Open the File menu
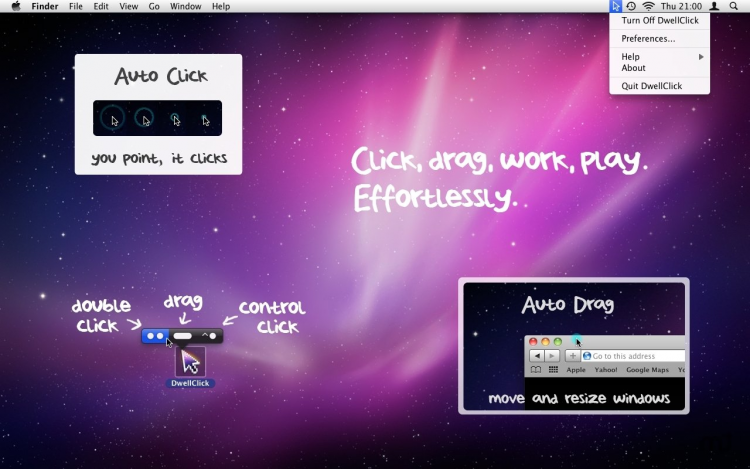The image size is (750, 469). (x=76, y=6)
